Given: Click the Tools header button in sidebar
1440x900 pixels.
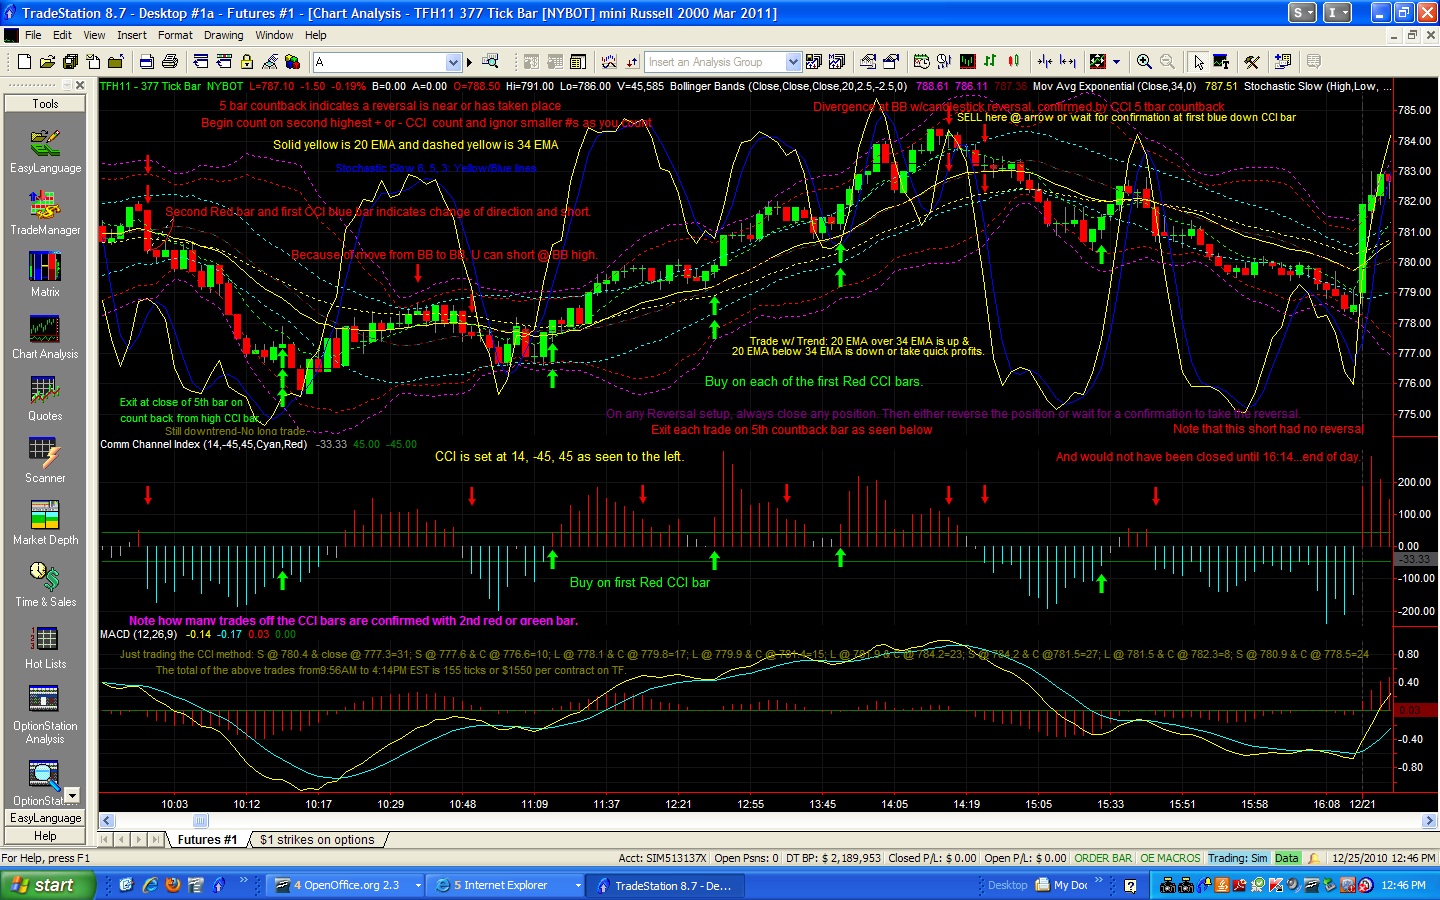Looking at the screenshot, I should [45, 104].
